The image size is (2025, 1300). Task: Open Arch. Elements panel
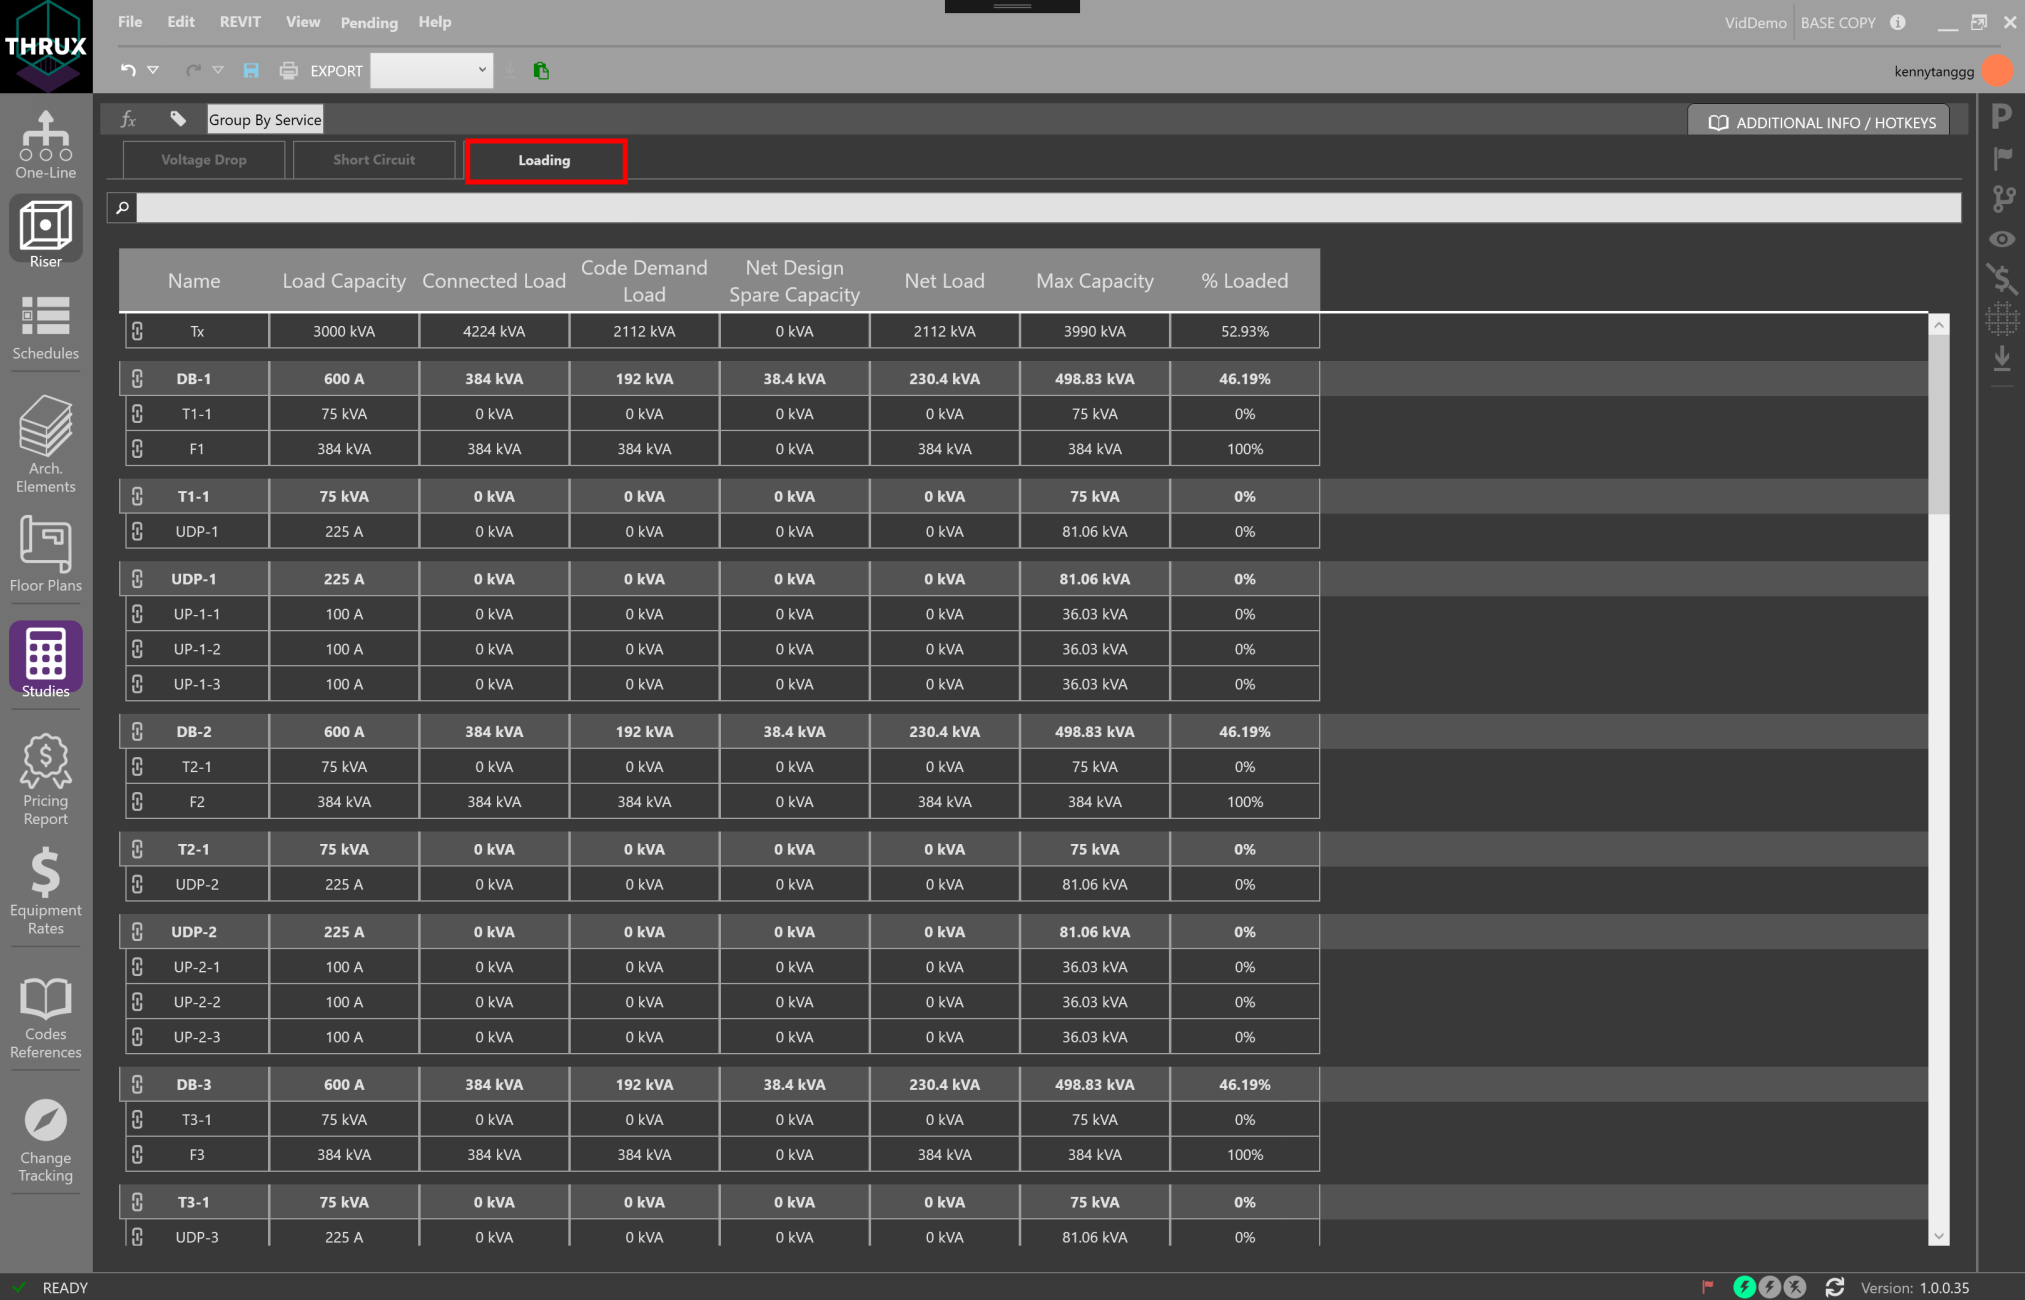46,443
